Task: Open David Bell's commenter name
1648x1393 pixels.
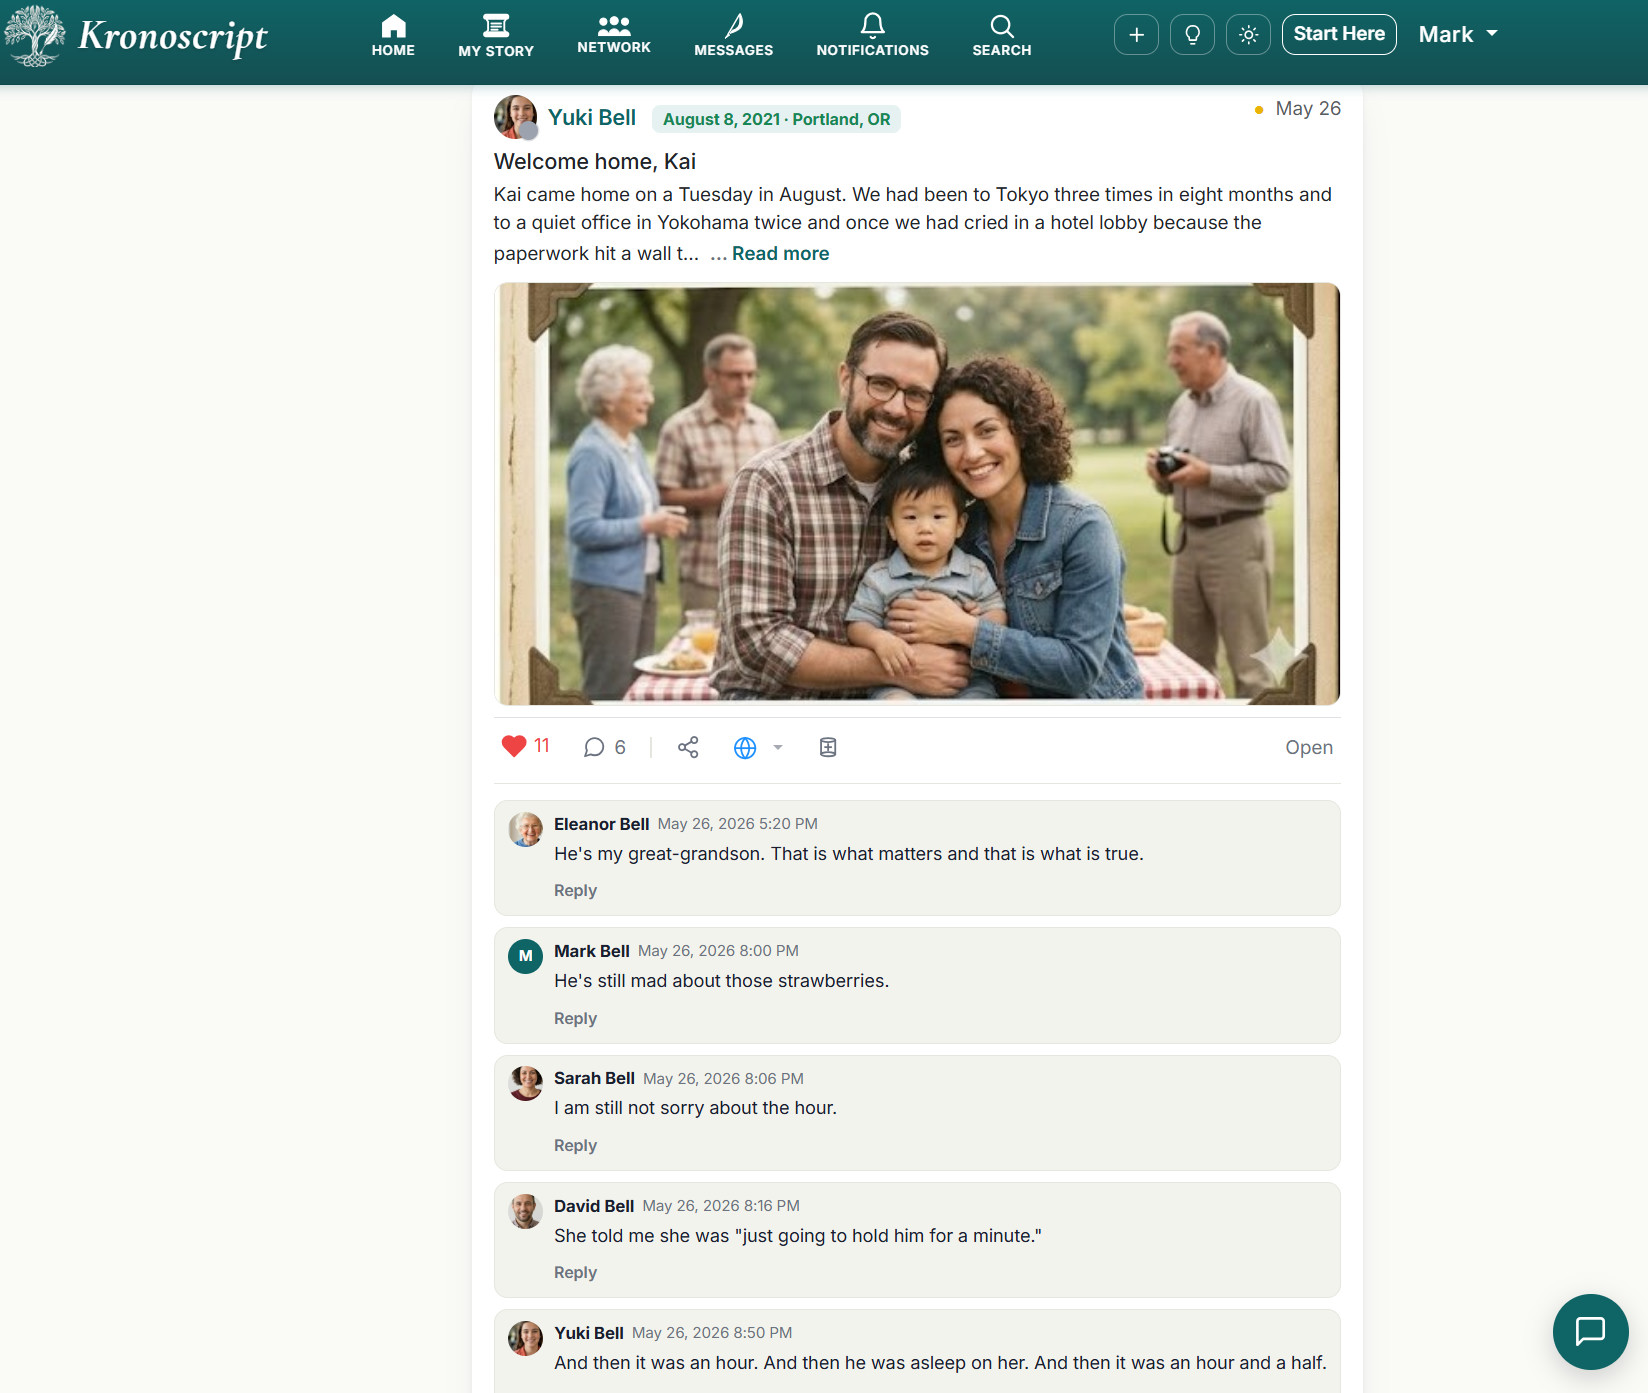Action: pyautogui.click(x=594, y=1206)
